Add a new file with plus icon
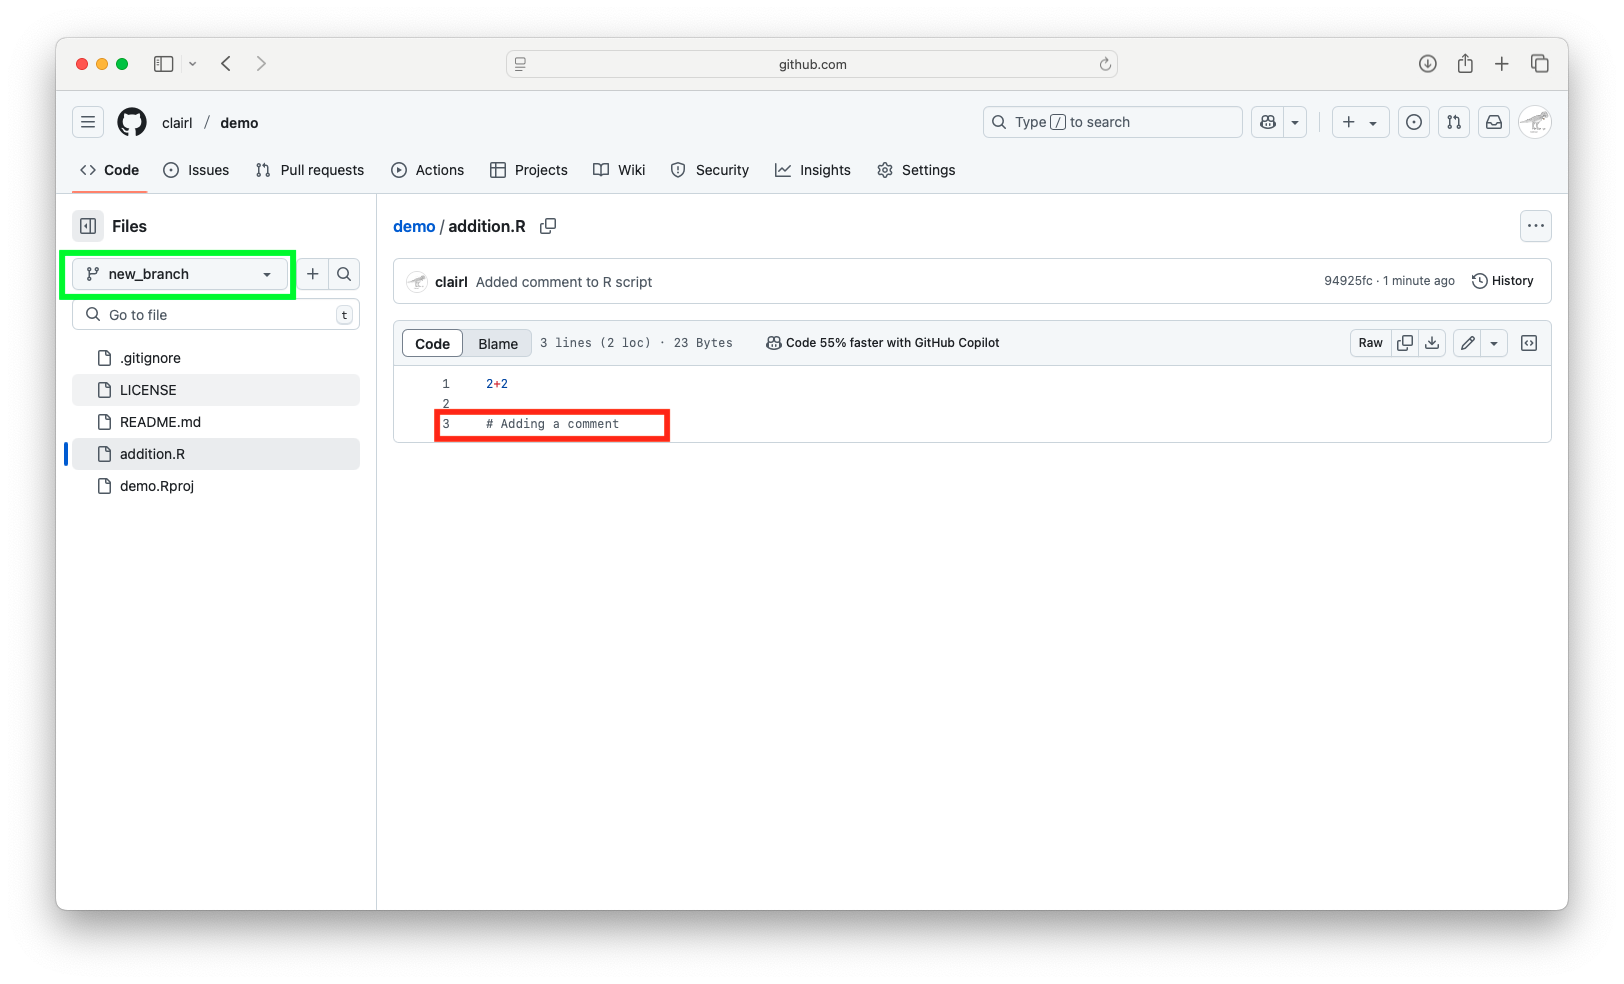 click(313, 274)
